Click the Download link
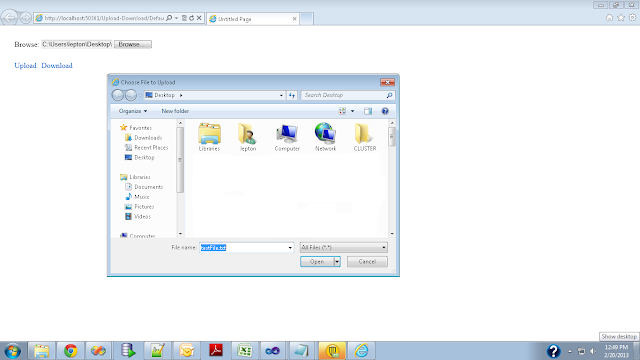This screenshot has height=360, width=640. pyautogui.click(x=57, y=65)
